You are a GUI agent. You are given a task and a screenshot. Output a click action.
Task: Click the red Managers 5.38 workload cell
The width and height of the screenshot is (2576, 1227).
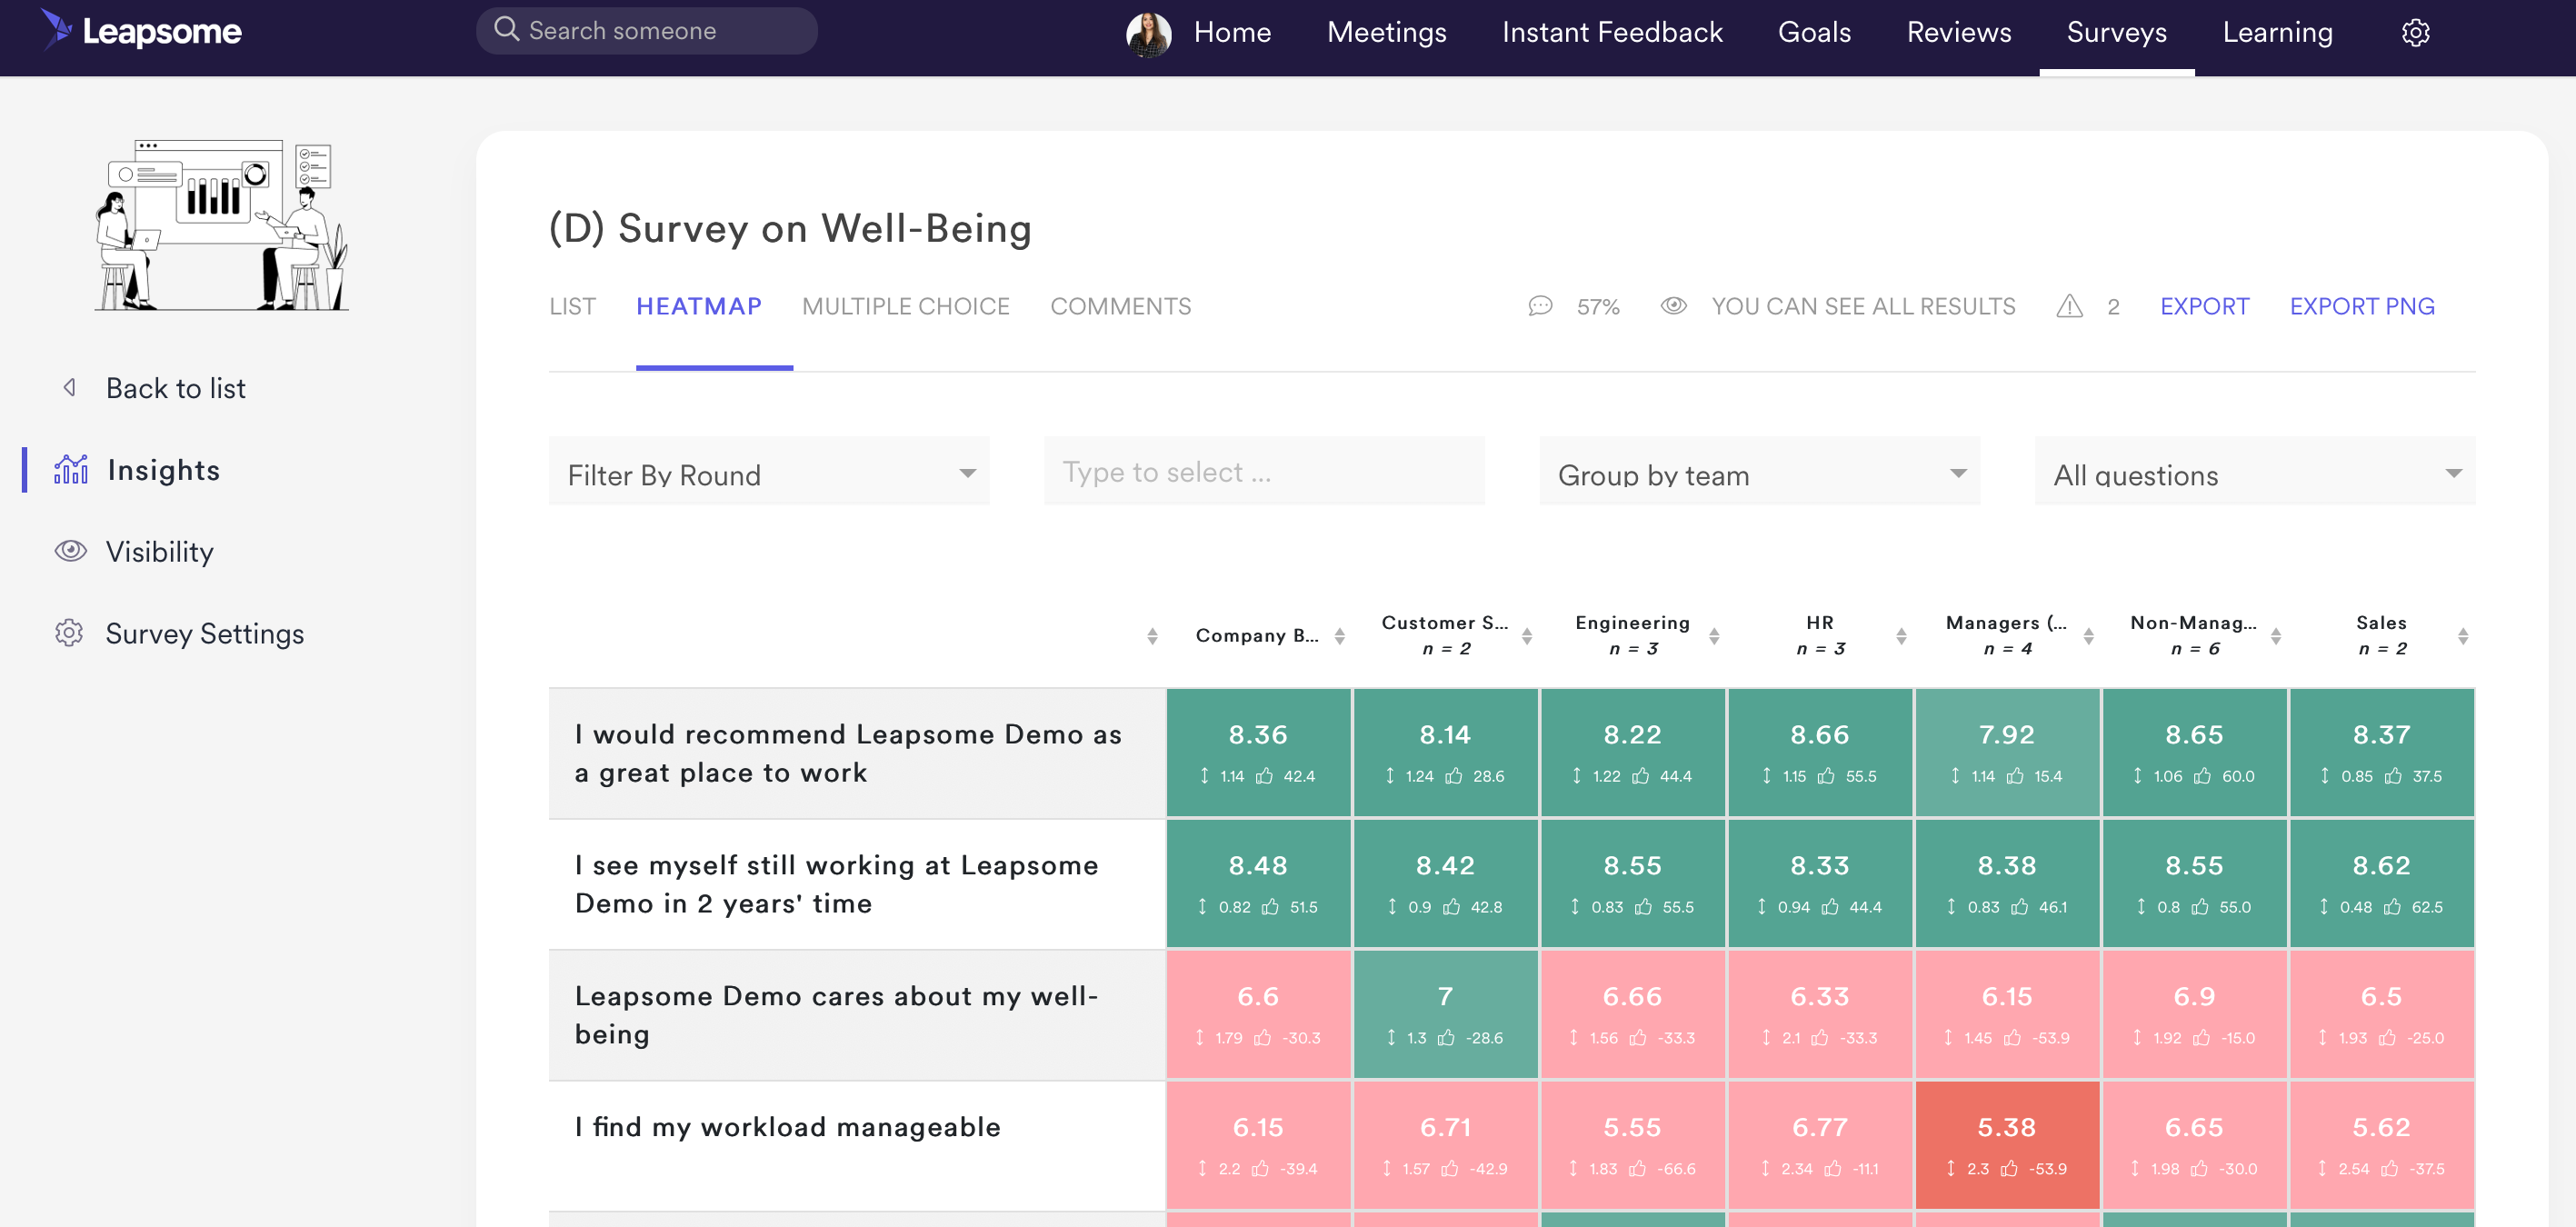2006,1145
